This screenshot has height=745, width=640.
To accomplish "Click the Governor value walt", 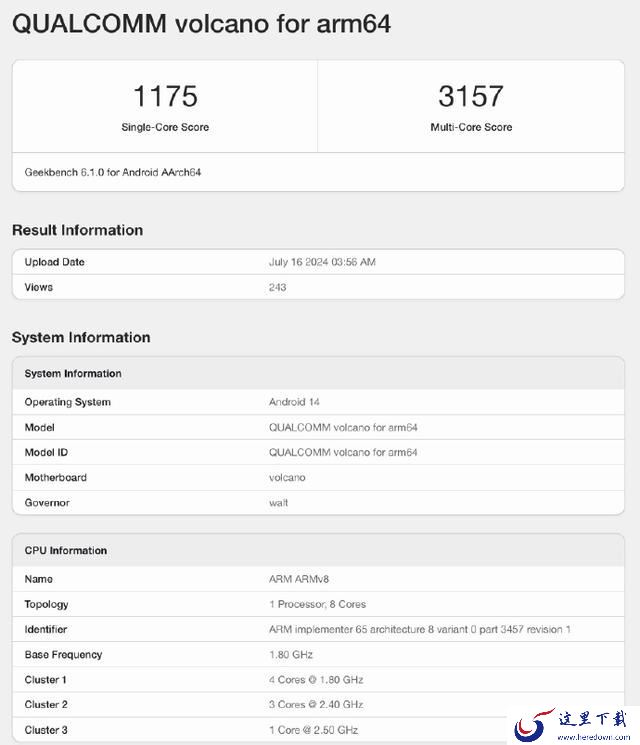I will pyautogui.click(x=278, y=503).
